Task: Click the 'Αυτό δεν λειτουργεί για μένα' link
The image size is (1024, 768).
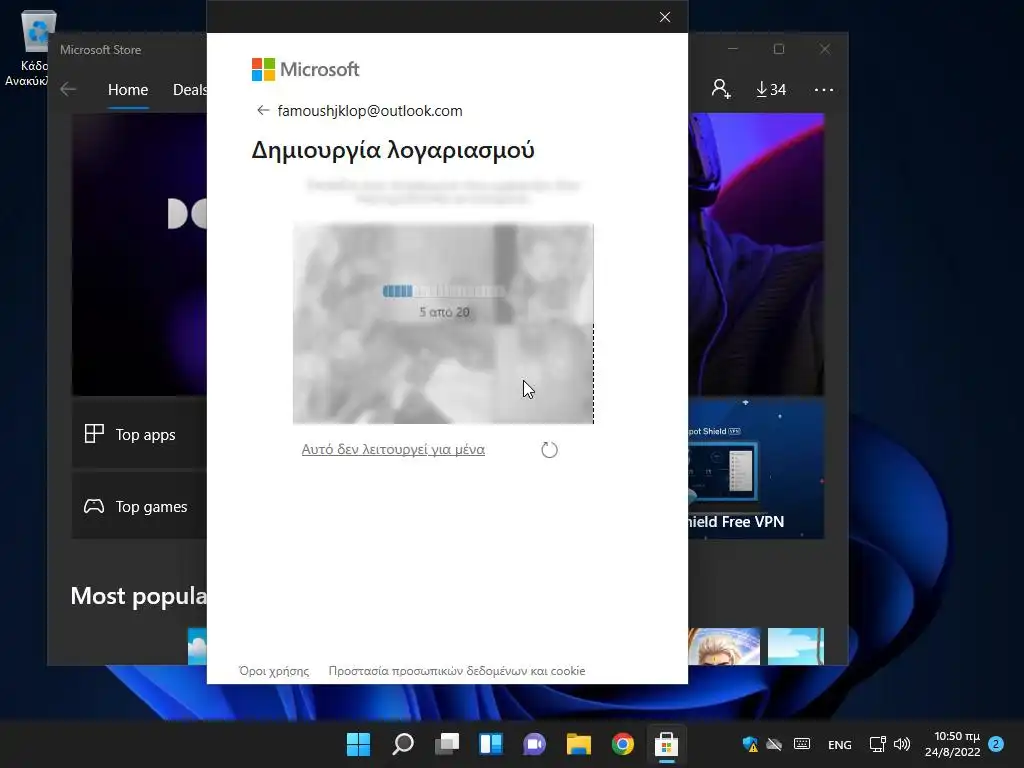Action: (393, 449)
